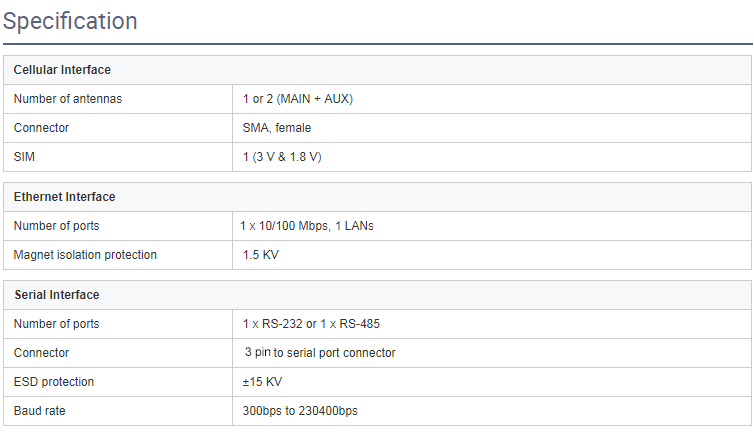Image resolution: width=754 pixels, height=432 pixels.
Task: Click the Magnet isolation protection label
Action: (85, 254)
